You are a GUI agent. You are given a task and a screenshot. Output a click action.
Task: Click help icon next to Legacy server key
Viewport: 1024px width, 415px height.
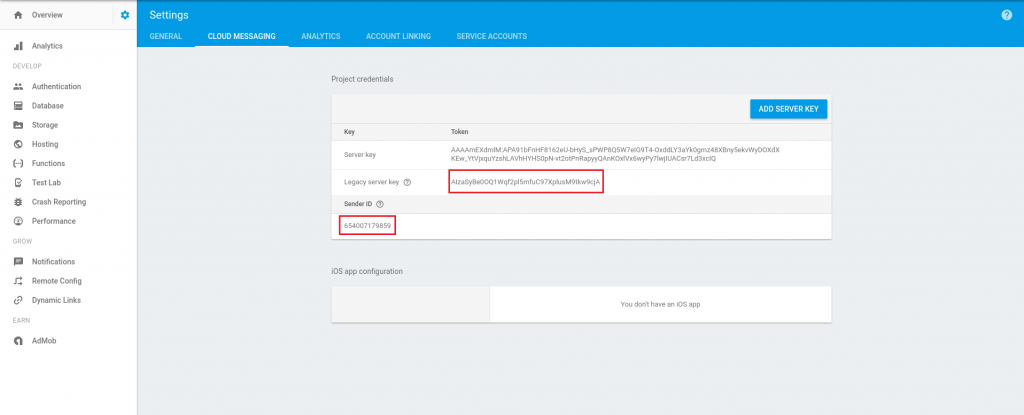407,182
